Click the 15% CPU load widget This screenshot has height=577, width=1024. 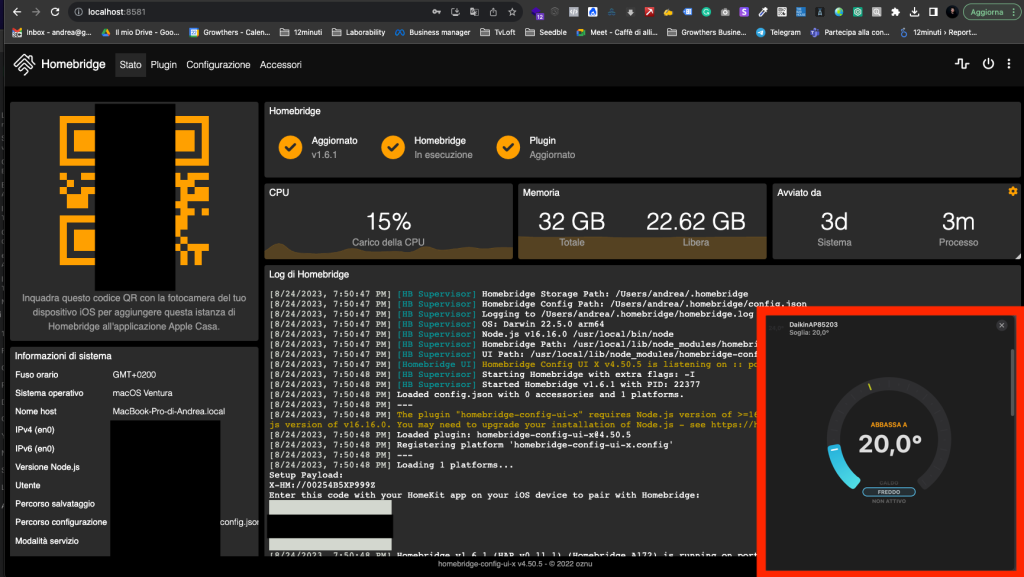coord(389,221)
